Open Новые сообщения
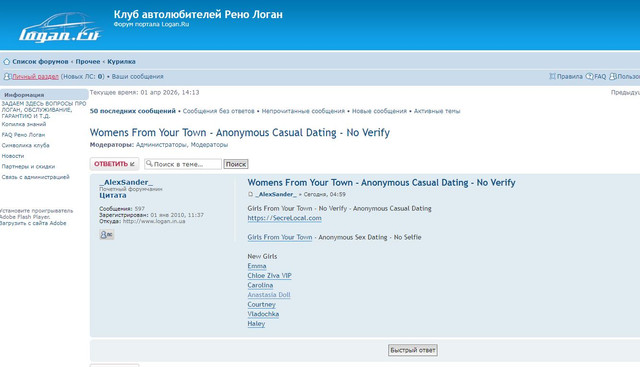The width and height of the screenshot is (640, 367). point(379,111)
